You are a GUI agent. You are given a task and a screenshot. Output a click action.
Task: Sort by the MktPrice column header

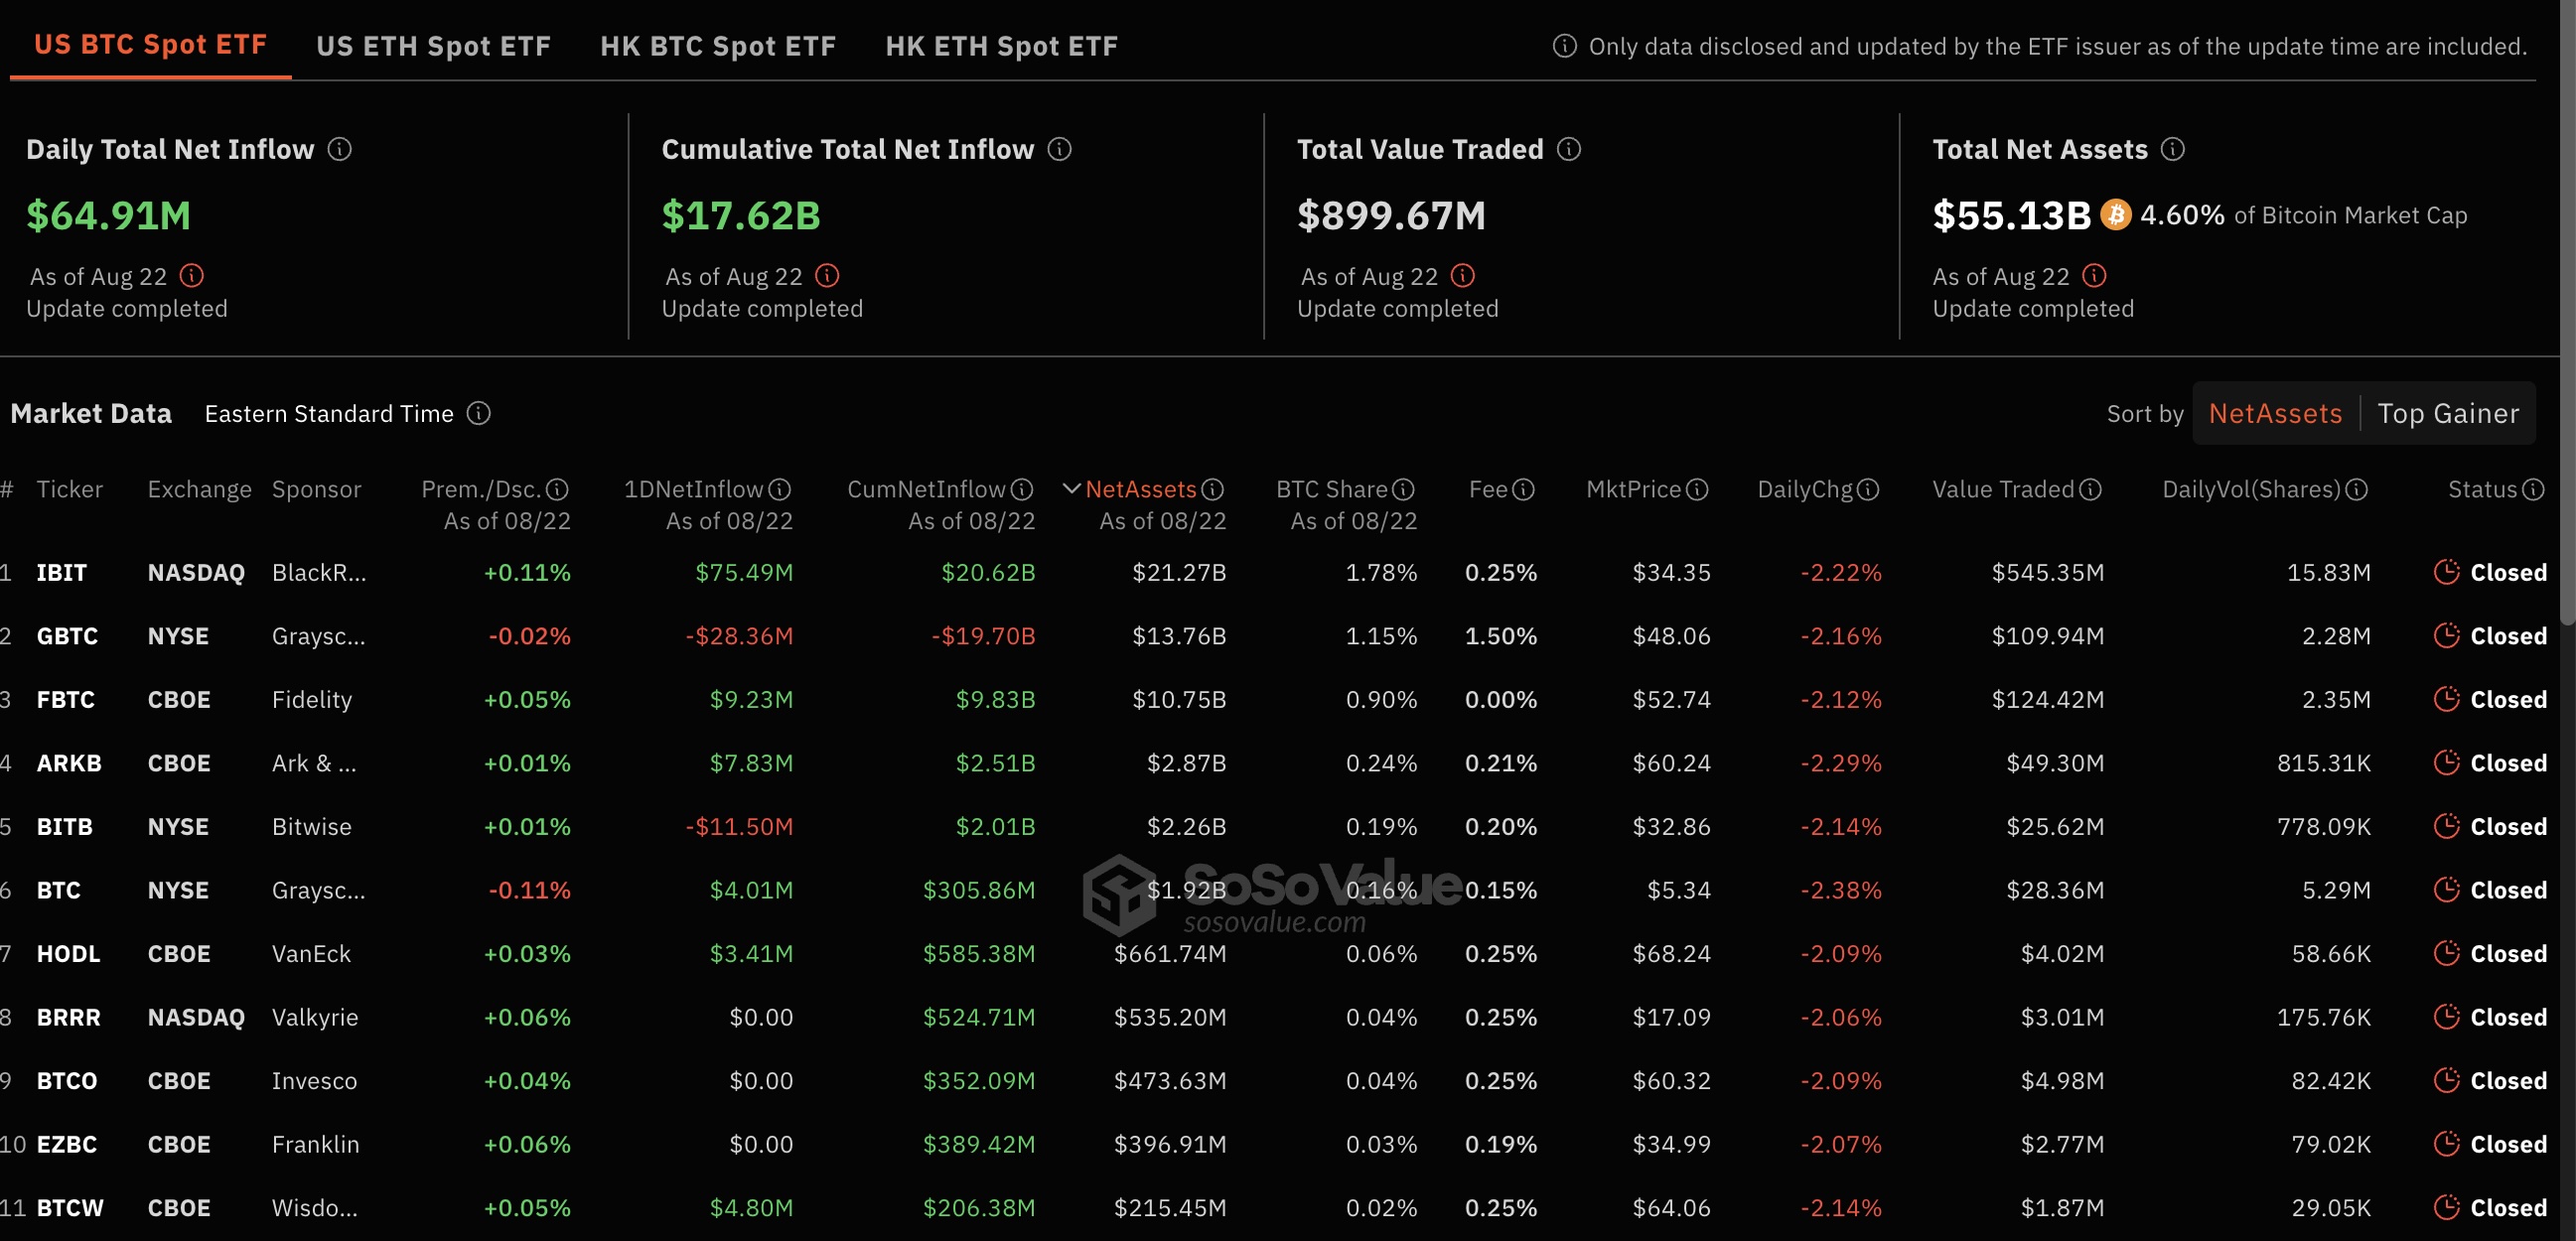point(1634,489)
